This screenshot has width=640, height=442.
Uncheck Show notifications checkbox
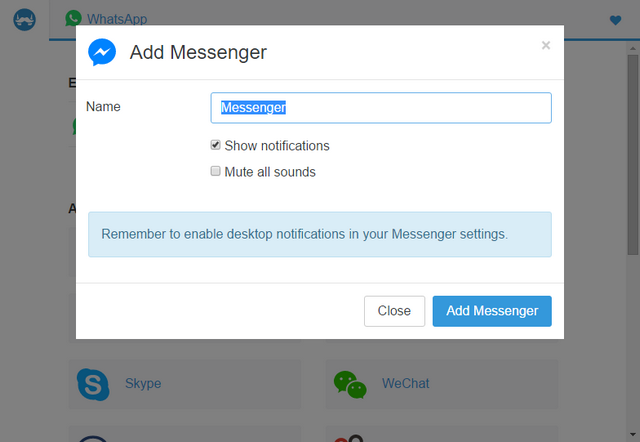click(216, 145)
